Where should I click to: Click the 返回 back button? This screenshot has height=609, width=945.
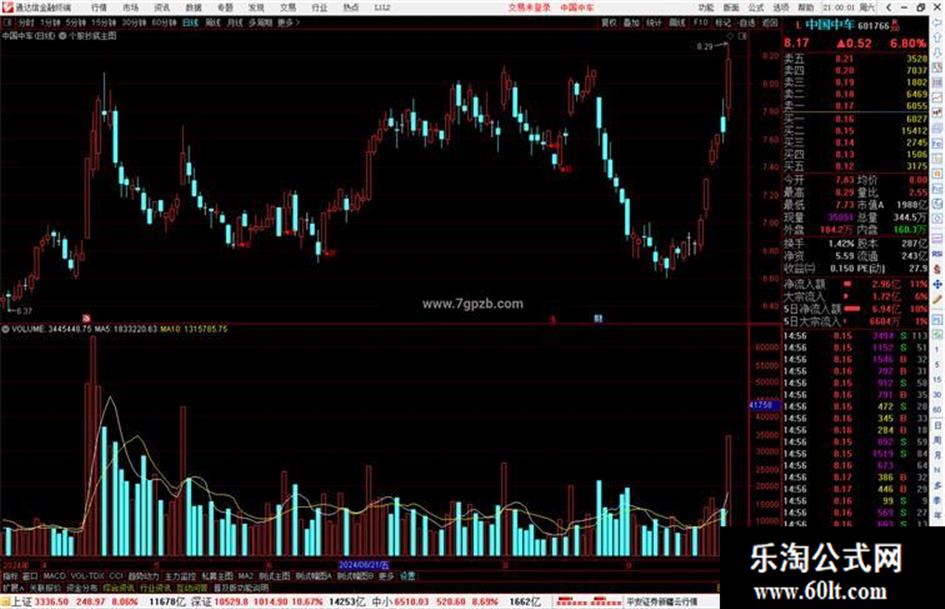pyautogui.click(x=770, y=22)
